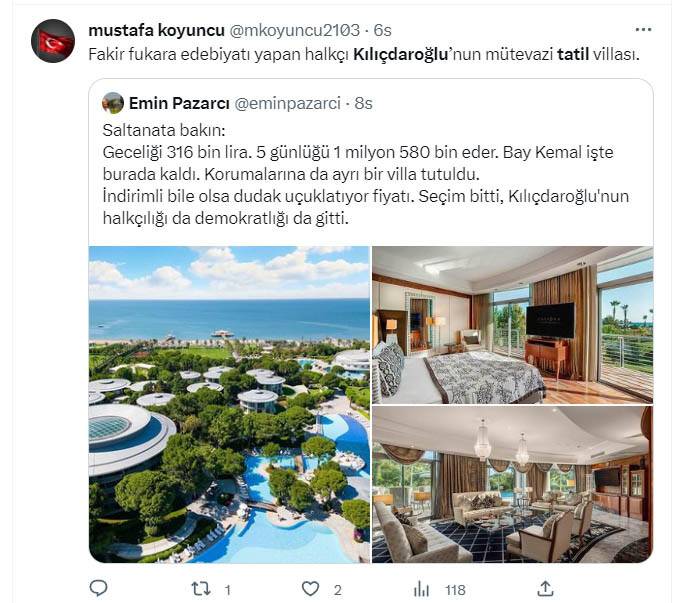681x603 pixels.
Task: Click the share upload icon
Action: pos(545,589)
